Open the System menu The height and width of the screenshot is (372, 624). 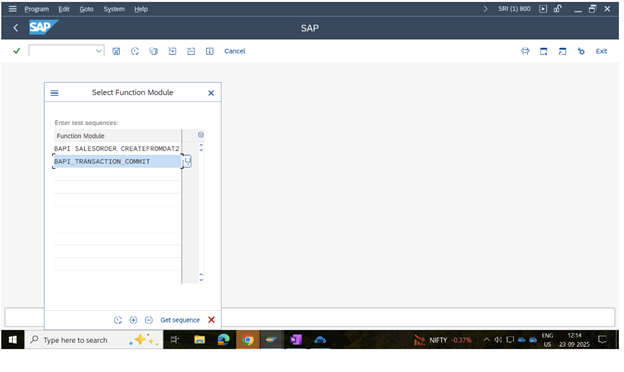point(114,9)
